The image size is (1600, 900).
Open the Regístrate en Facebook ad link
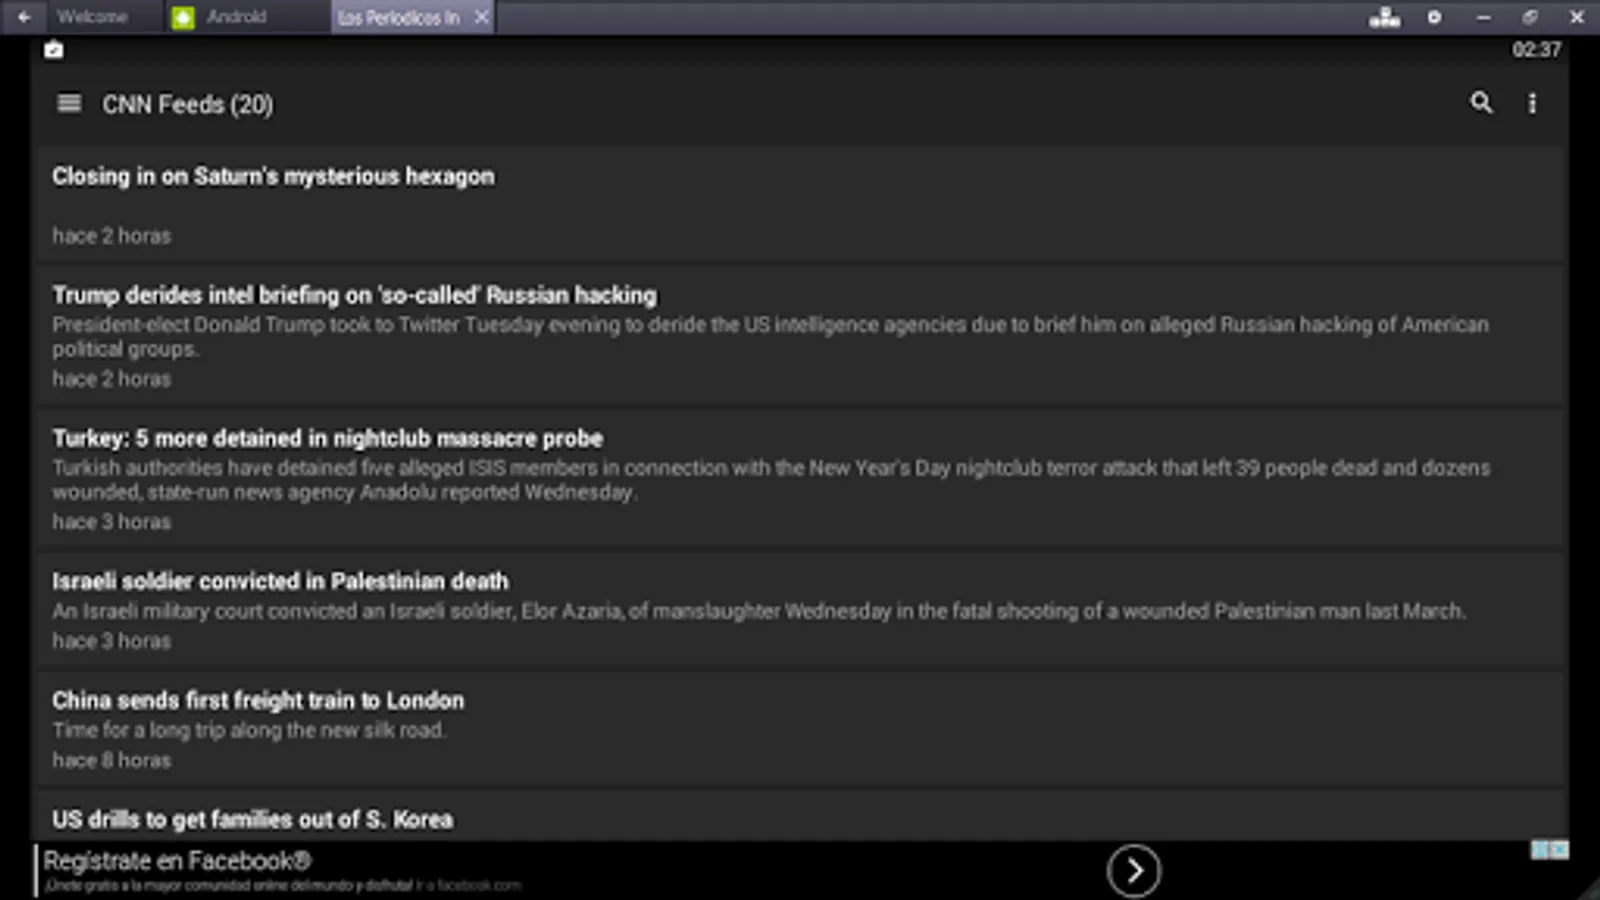[x=177, y=861]
